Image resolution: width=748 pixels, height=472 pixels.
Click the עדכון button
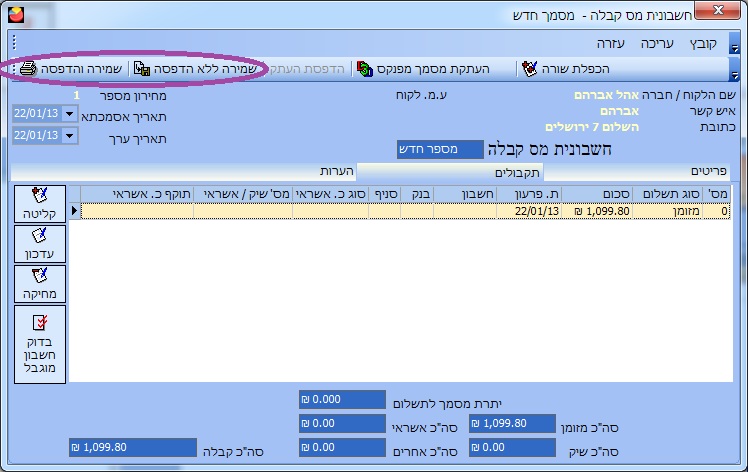pos(40,244)
